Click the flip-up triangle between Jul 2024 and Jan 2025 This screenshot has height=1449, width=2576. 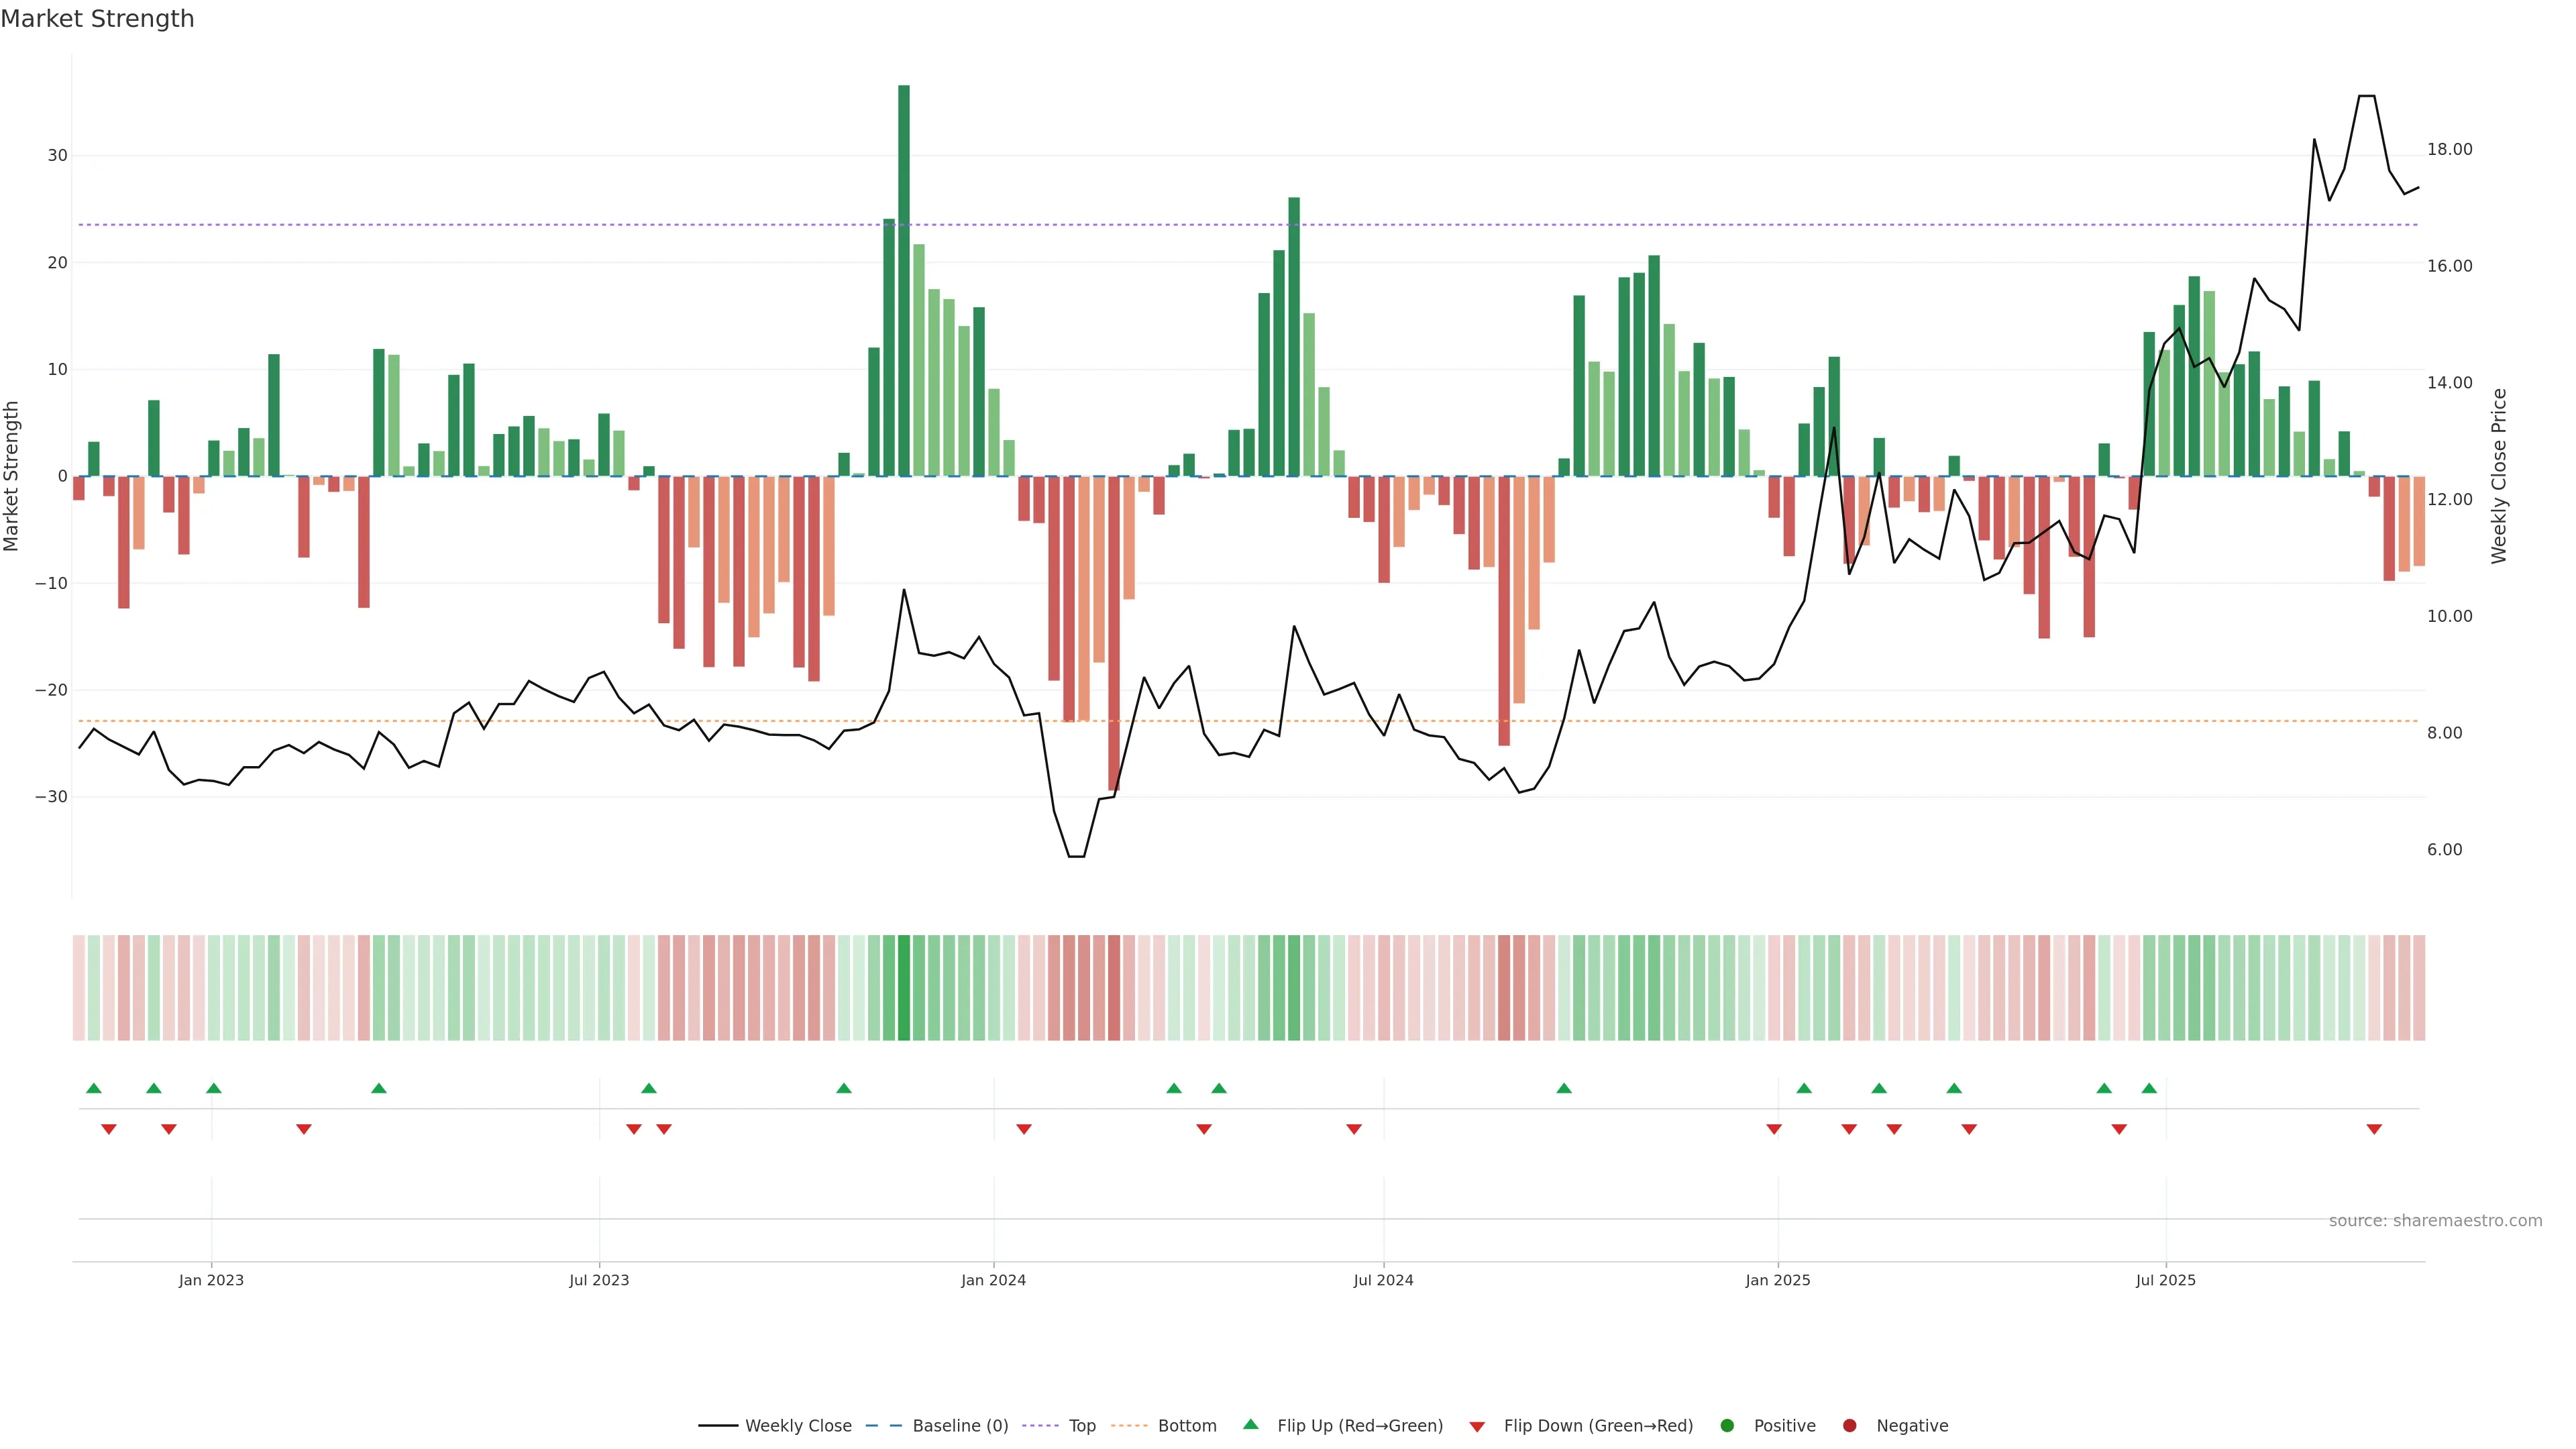[1564, 1088]
